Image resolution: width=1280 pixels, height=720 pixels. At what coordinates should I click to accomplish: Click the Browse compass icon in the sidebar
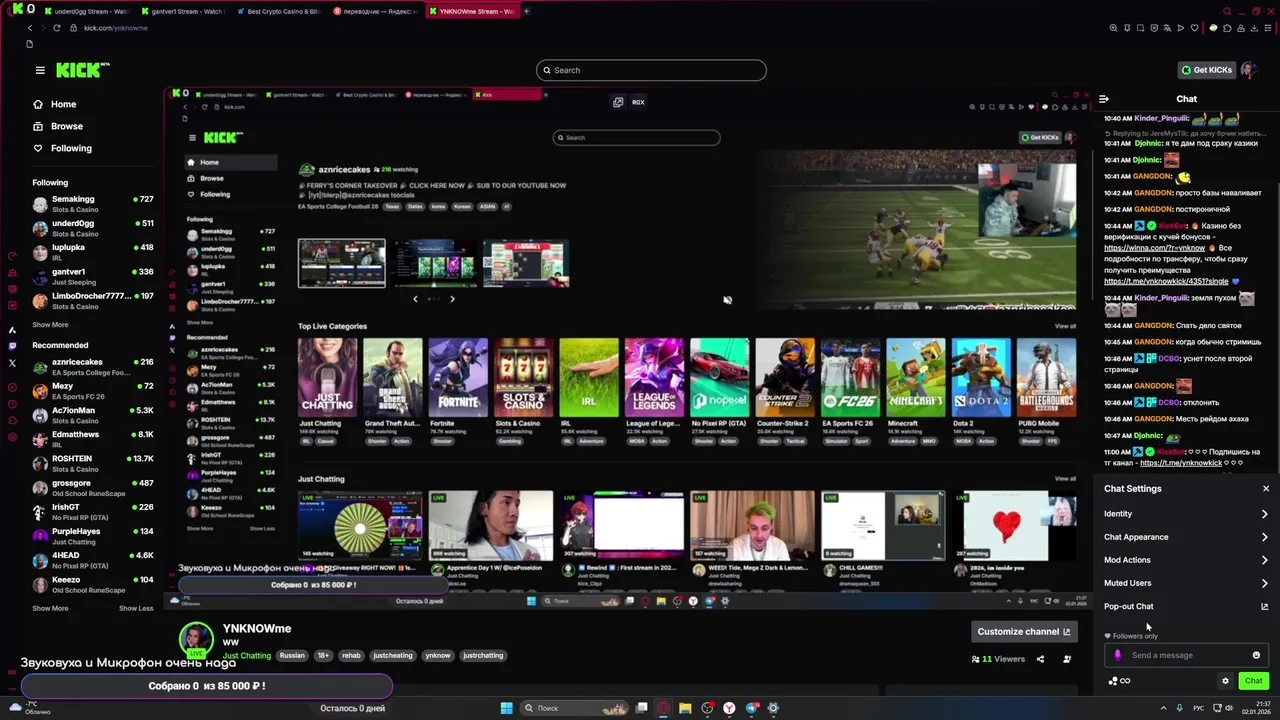click(38, 126)
